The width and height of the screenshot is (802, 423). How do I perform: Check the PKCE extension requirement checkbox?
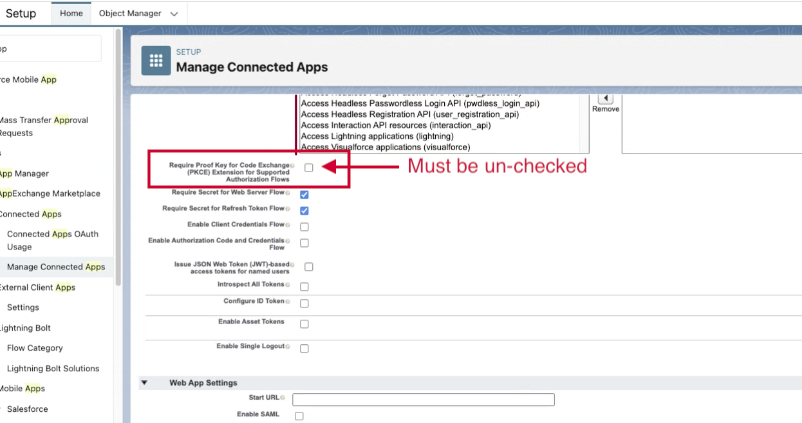[309, 168]
